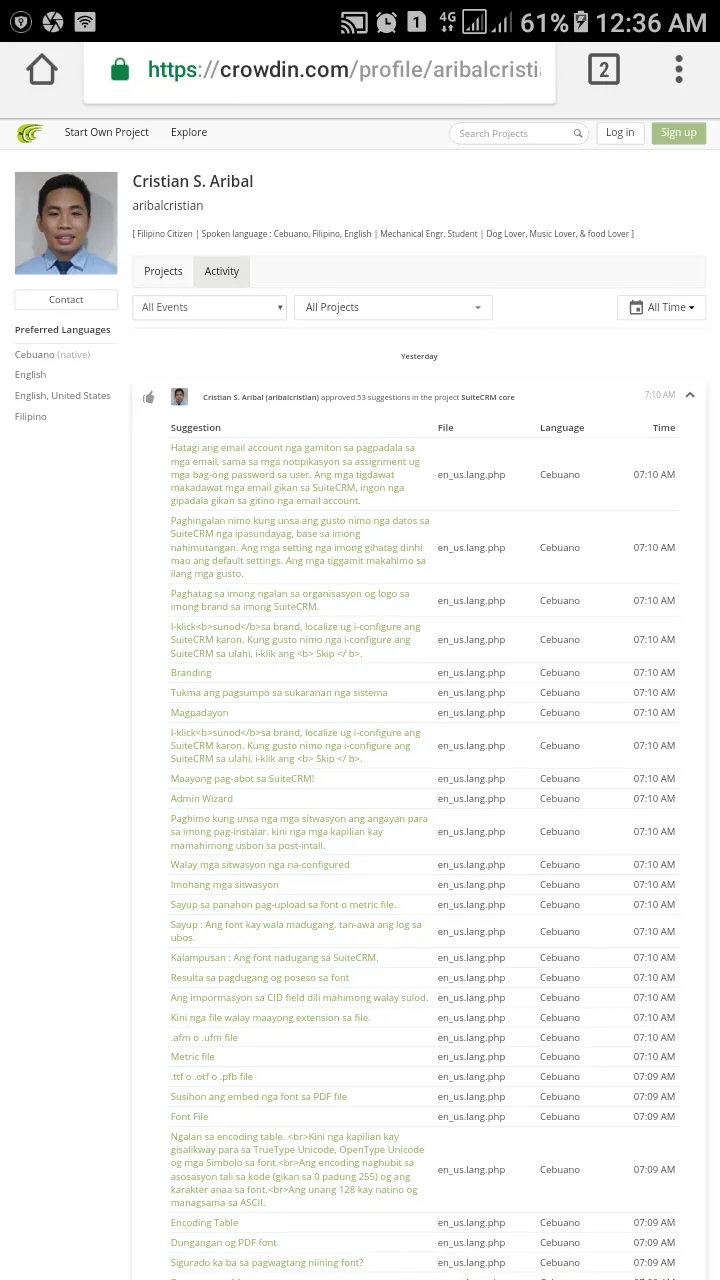This screenshot has width=720, height=1280.
Task: Tap the alarm clock status icon
Action: tap(386, 22)
